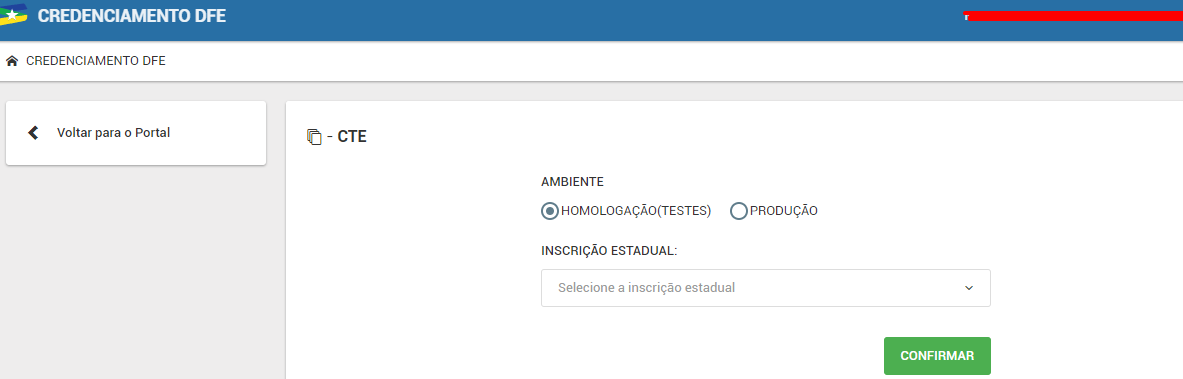Select the HOMOLOGAÇÃO(TESTES) radio button
The image size is (1183, 379).
[550, 211]
